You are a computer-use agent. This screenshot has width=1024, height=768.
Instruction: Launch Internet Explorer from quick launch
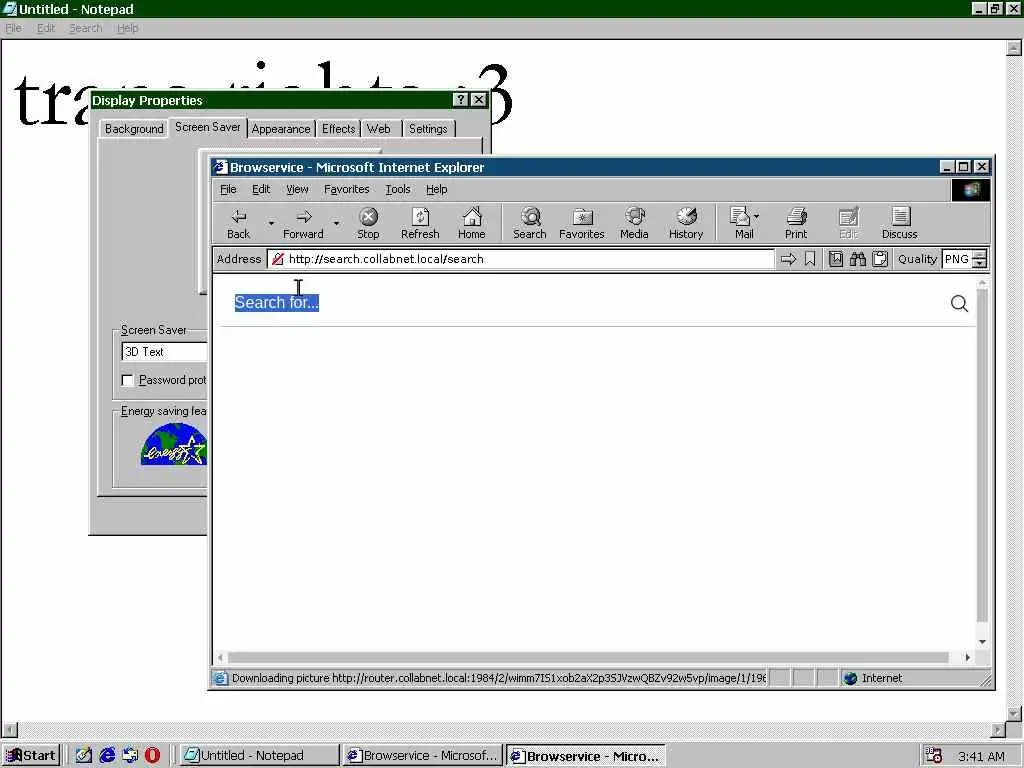107,756
